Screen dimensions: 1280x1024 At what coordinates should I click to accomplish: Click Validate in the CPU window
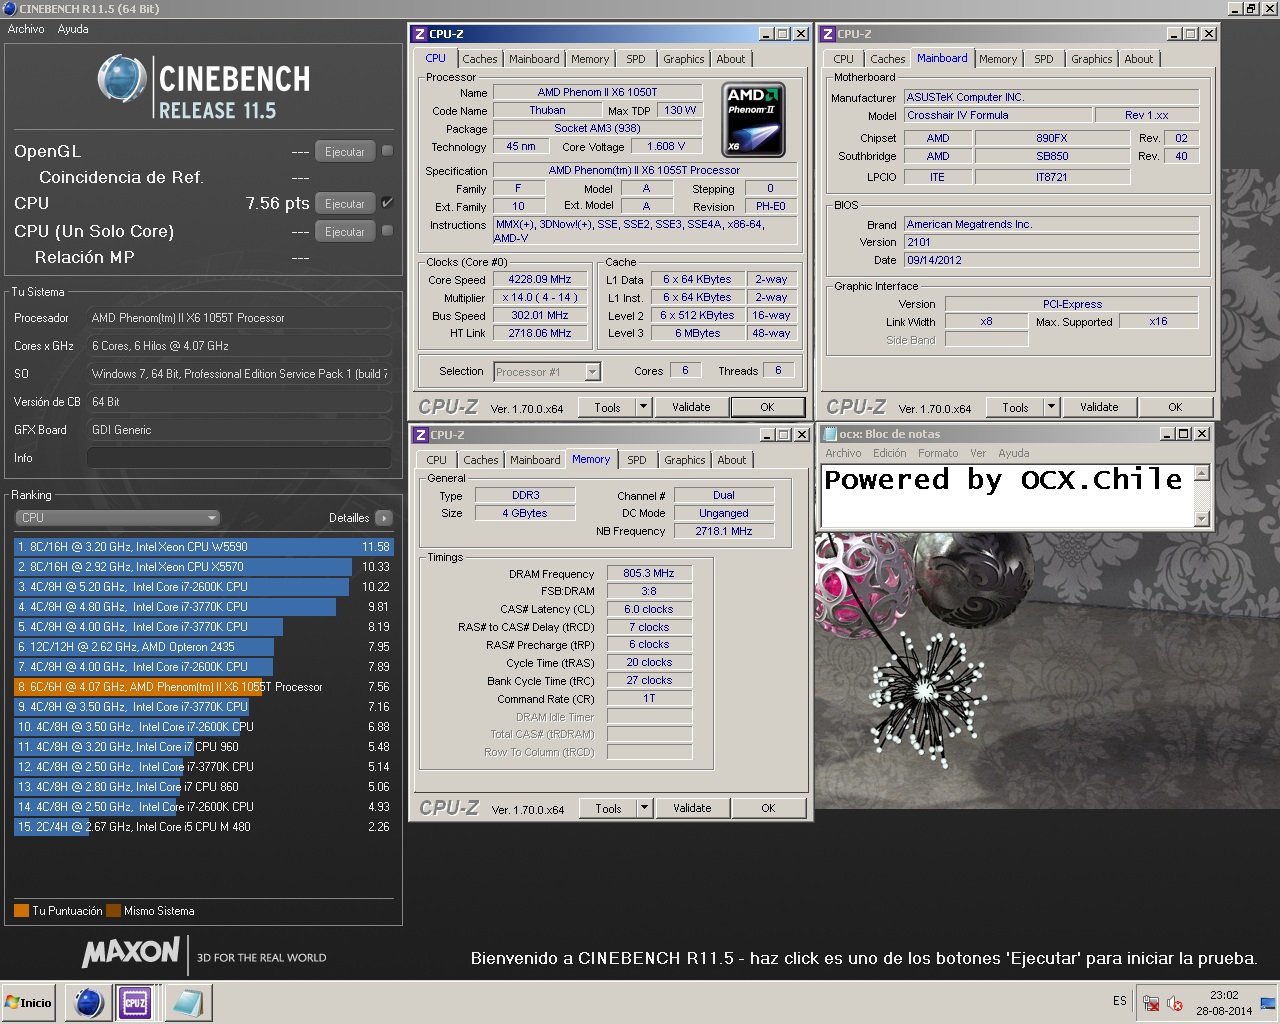(x=691, y=407)
